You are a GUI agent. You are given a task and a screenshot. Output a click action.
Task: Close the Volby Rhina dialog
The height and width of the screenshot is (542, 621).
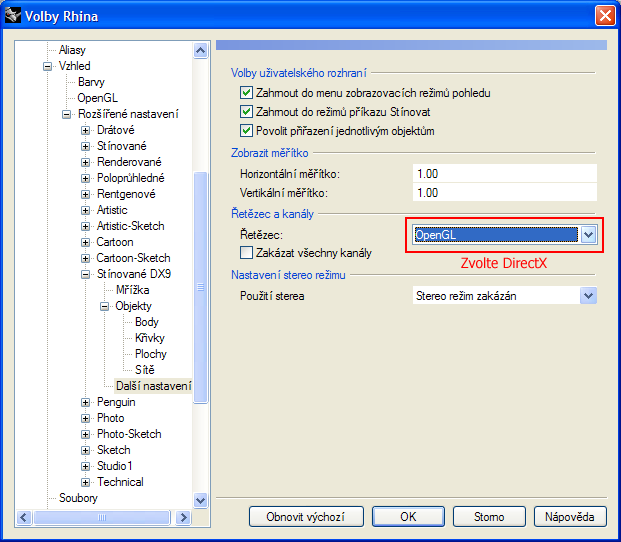pyautogui.click(x=604, y=16)
